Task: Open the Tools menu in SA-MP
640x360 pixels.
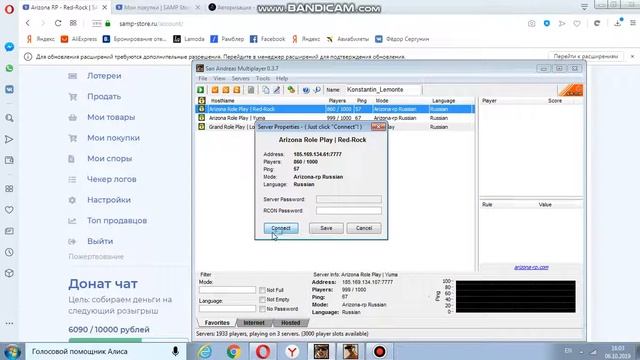Action: (x=262, y=78)
